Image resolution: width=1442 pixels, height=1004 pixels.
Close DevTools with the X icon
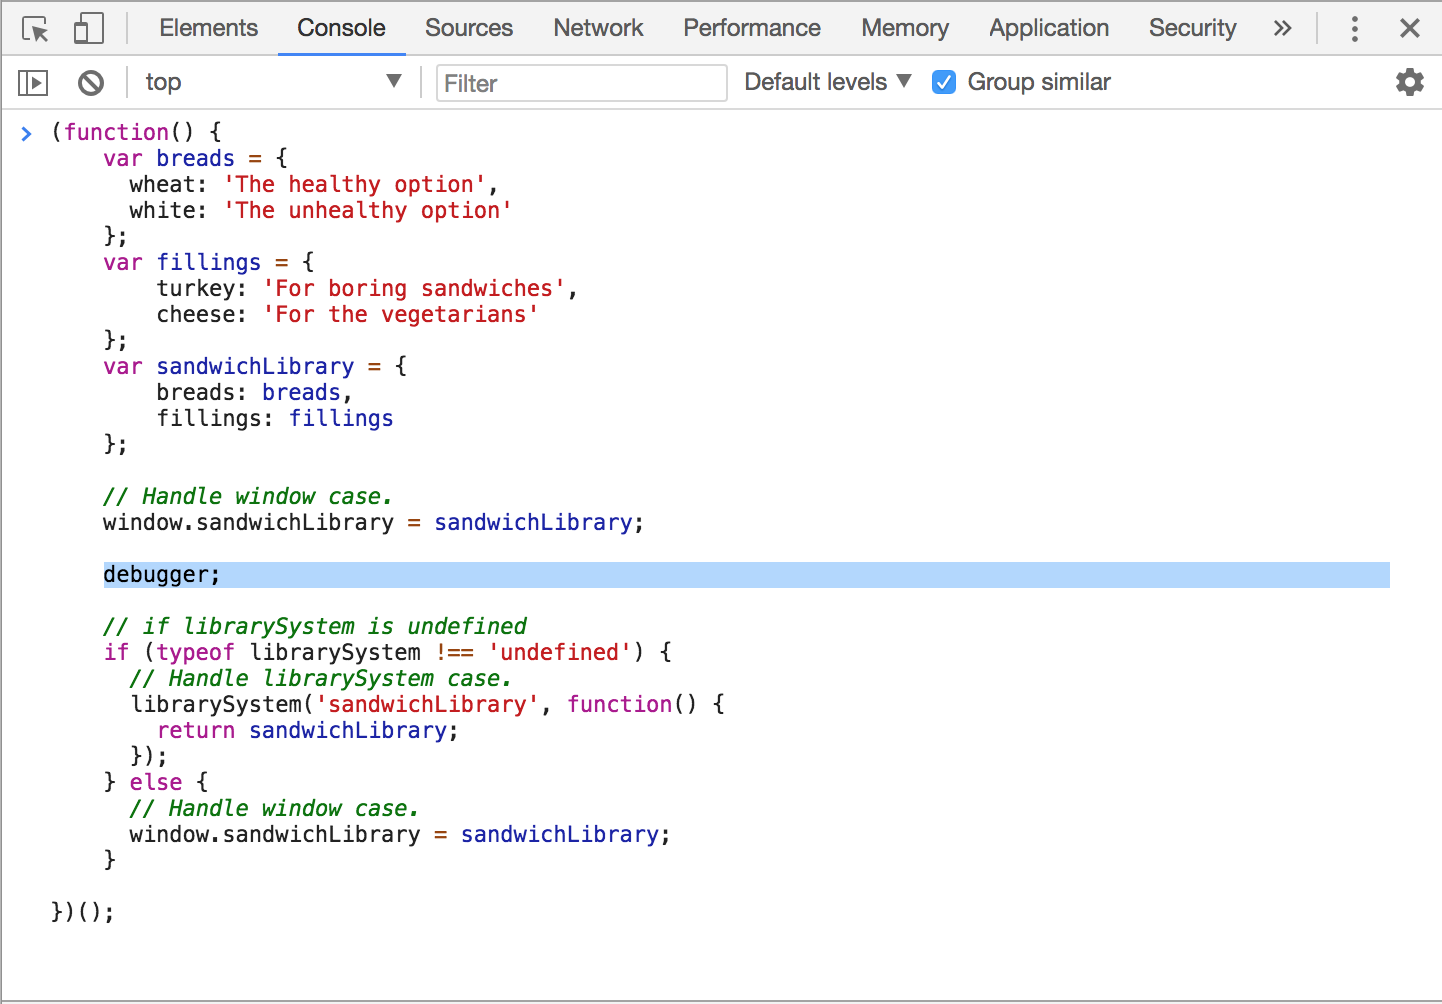pyautogui.click(x=1410, y=28)
